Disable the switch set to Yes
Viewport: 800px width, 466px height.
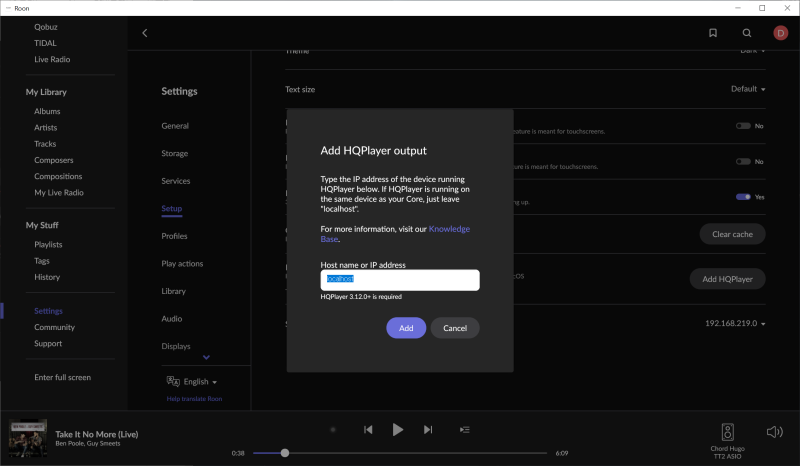[x=743, y=197]
